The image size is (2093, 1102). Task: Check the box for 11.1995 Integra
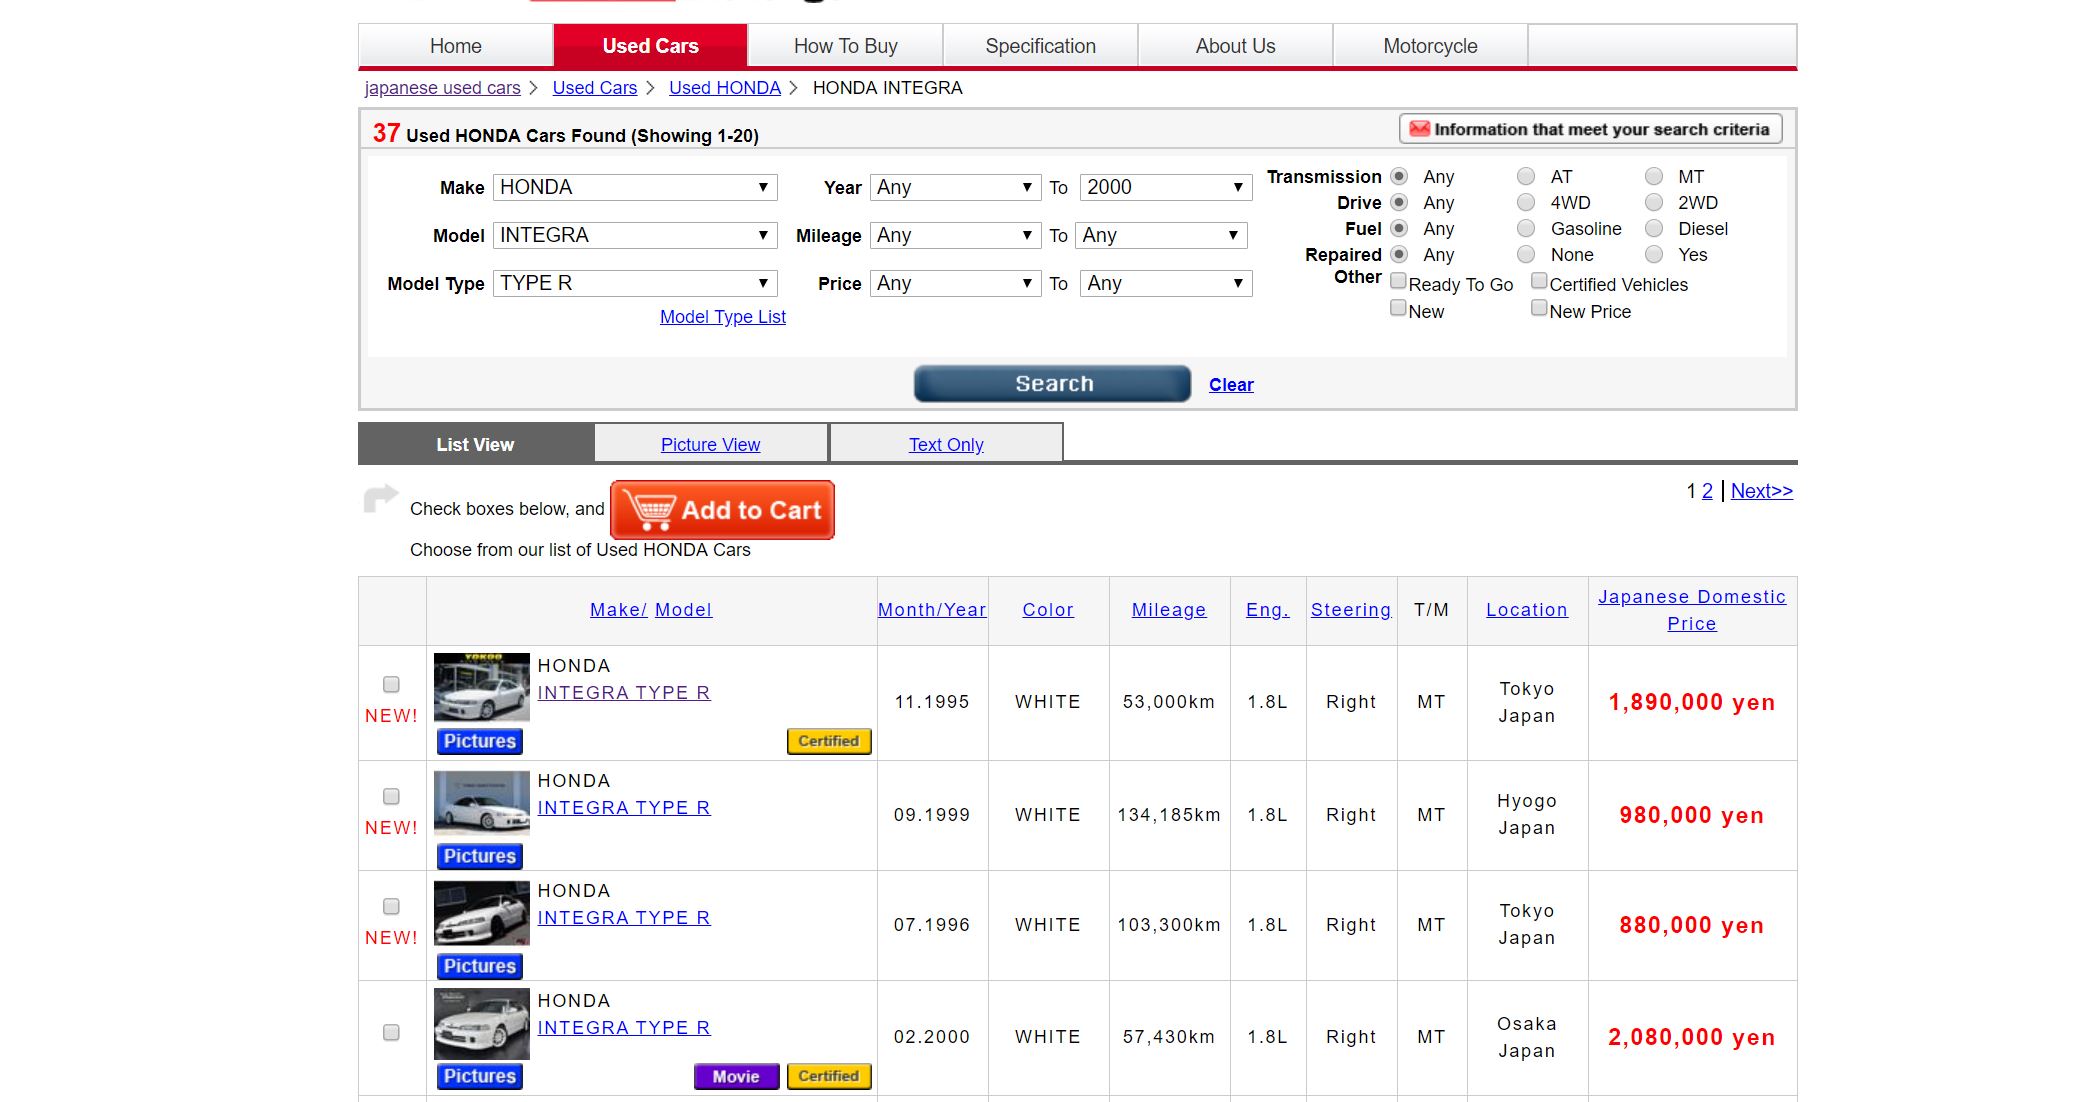(391, 684)
